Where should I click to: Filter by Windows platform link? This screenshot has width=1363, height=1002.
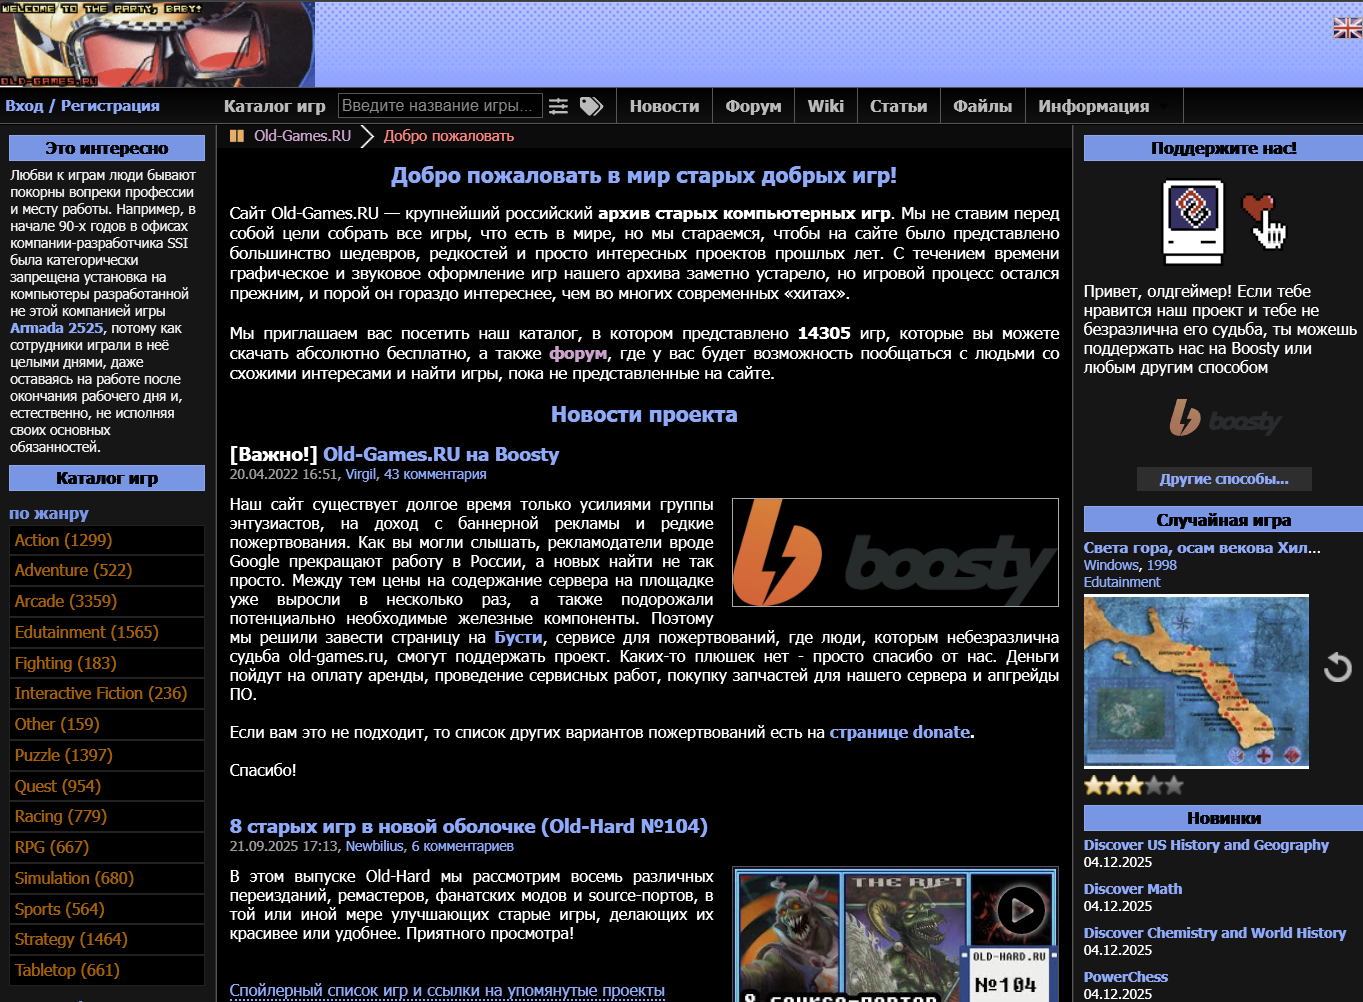click(x=1111, y=565)
